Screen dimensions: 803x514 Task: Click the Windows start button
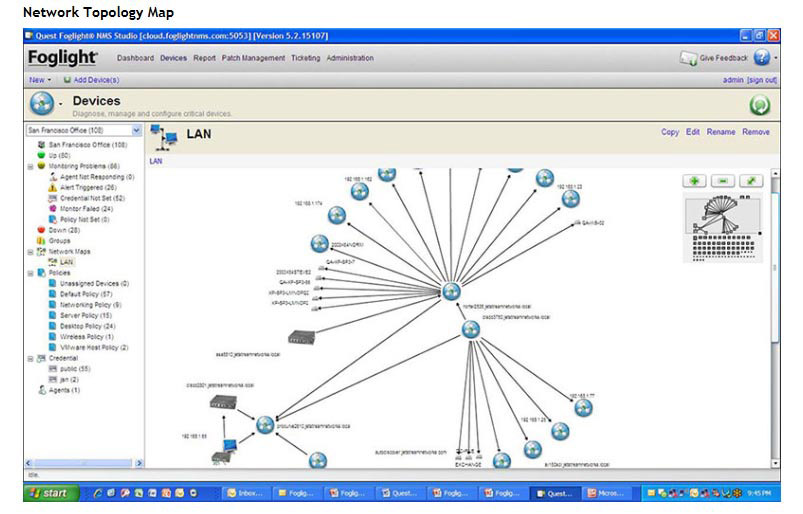pos(51,493)
